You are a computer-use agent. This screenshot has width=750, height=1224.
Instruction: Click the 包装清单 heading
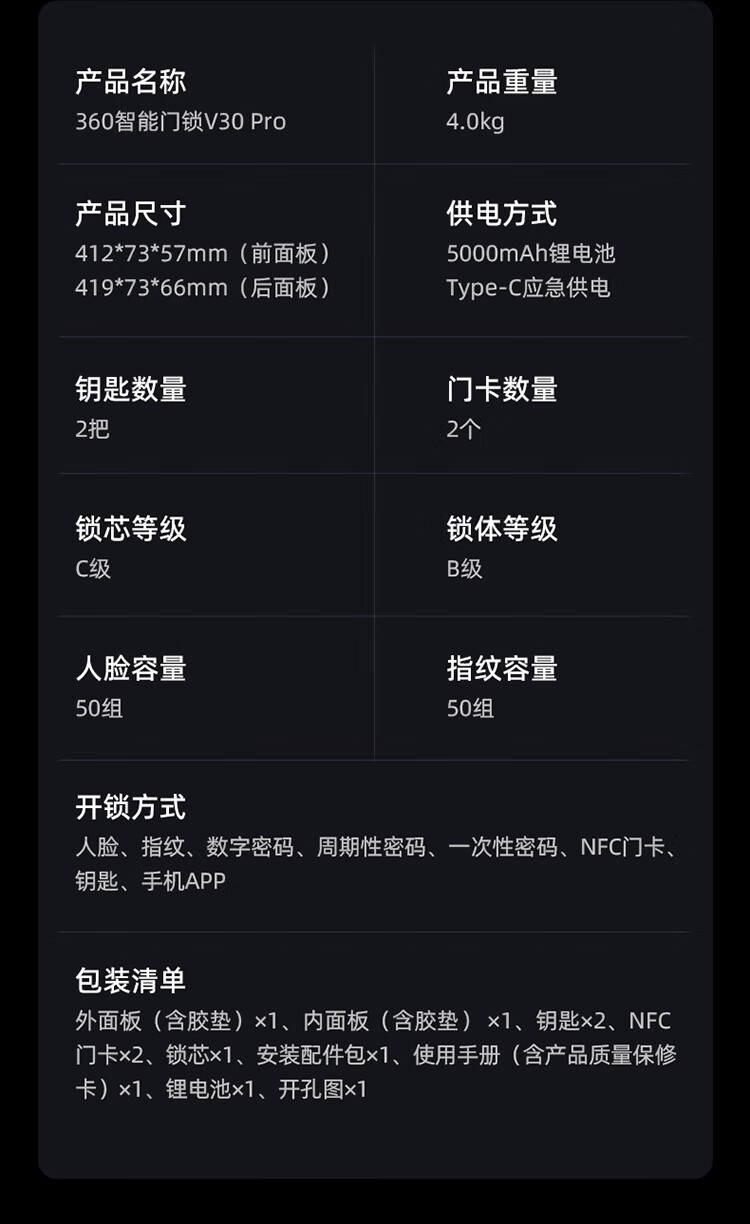(x=130, y=981)
